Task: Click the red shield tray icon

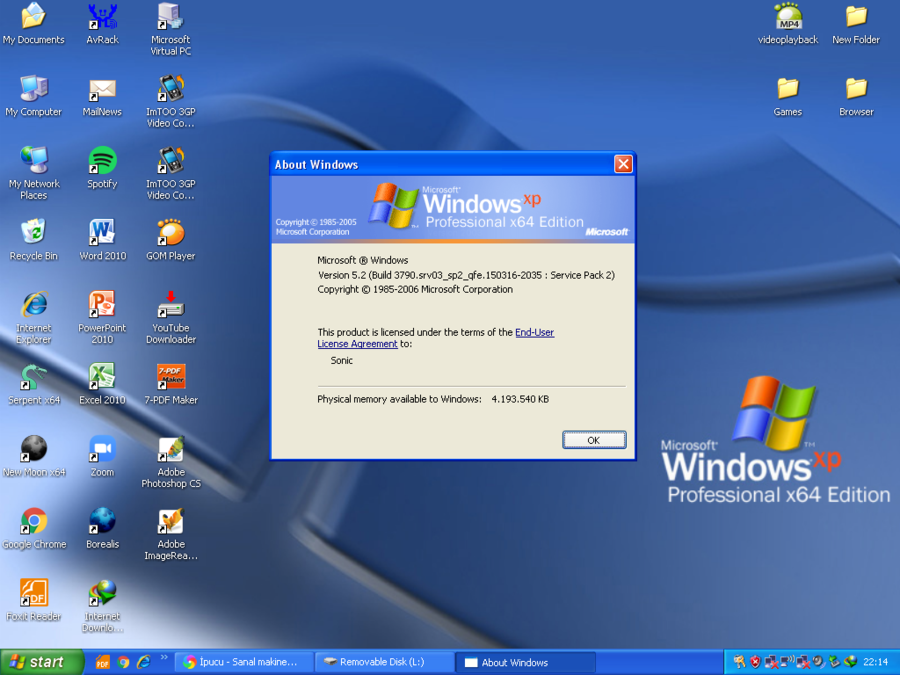Action: click(755, 662)
